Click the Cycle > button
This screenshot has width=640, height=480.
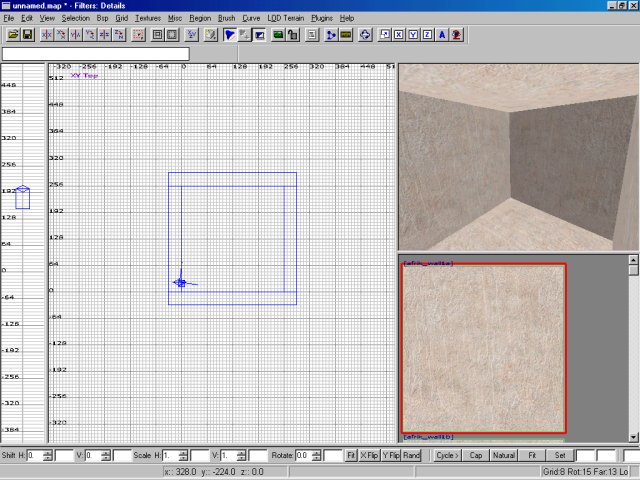coord(447,455)
